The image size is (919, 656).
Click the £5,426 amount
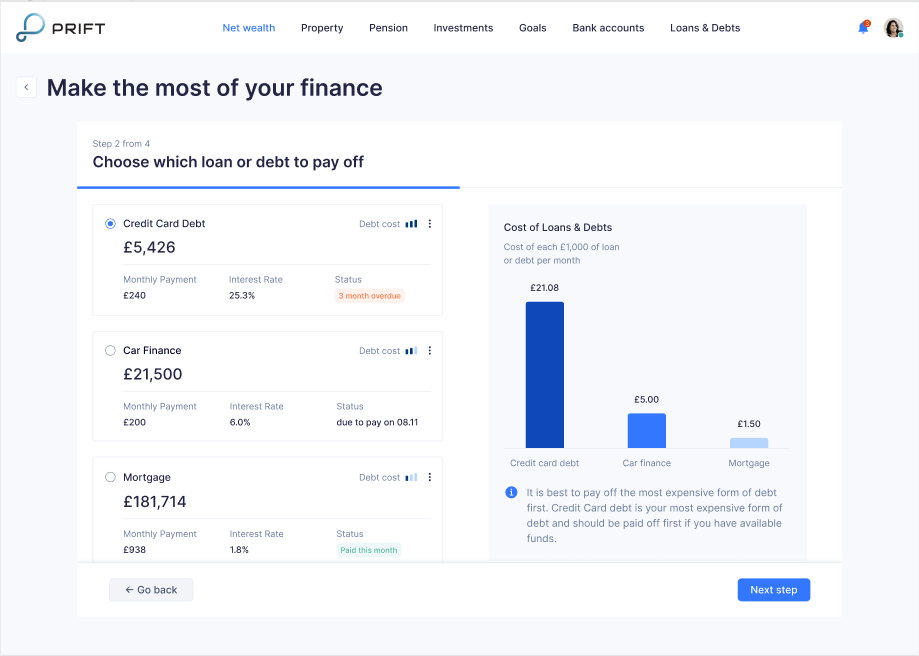coord(149,247)
